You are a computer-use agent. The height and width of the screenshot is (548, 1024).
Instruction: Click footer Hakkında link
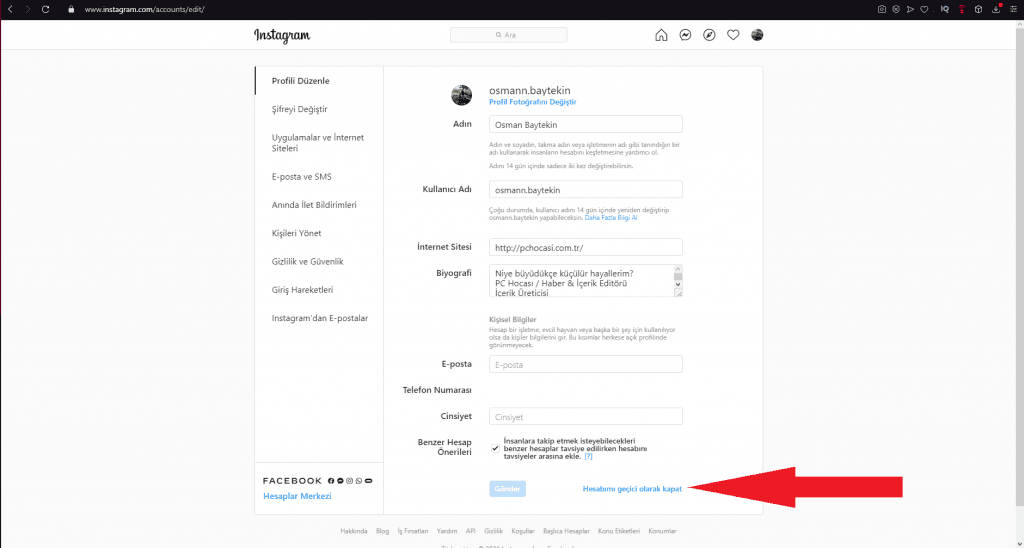[354, 531]
